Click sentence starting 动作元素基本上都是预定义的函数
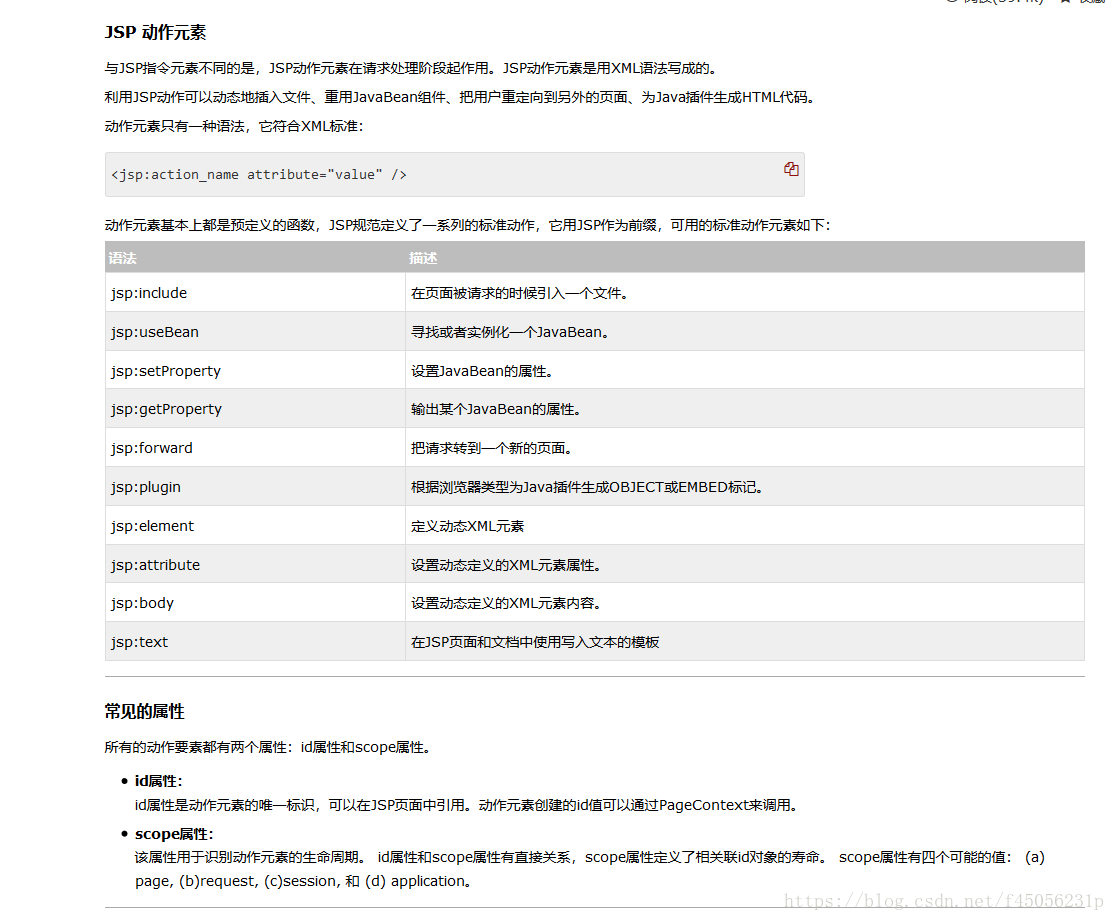Image resolution: width=1115 pixels, height=921 pixels. point(467,225)
